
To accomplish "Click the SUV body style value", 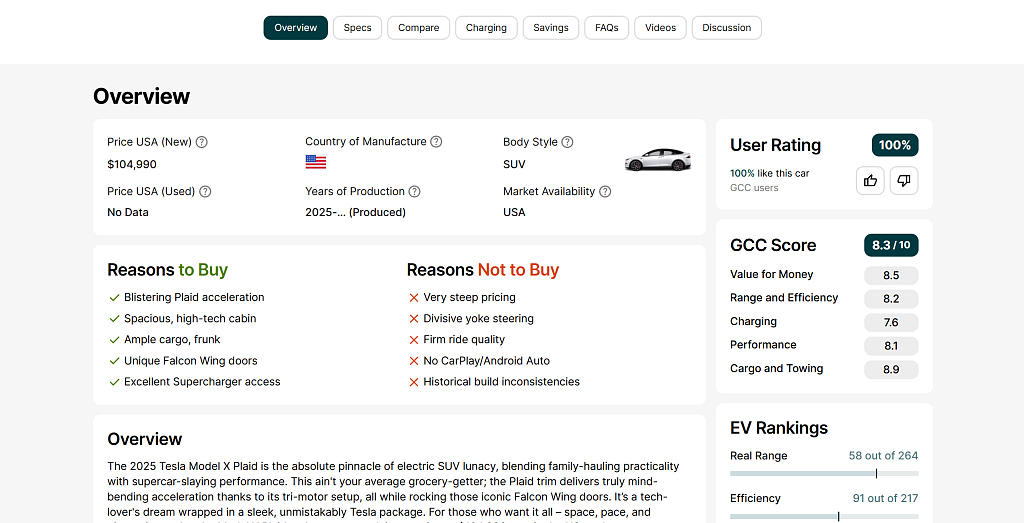I will point(514,165).
